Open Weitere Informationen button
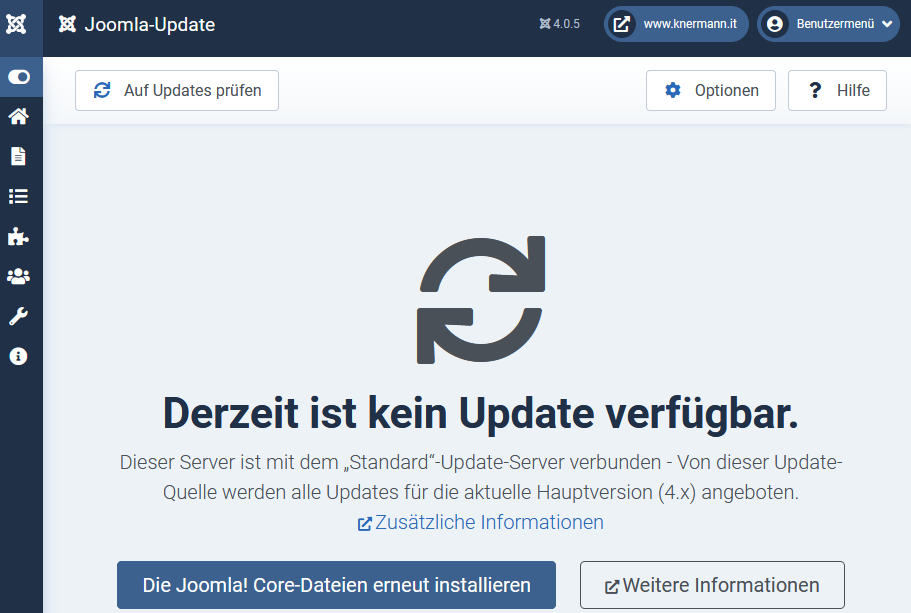The height and width of the screenshot is (613, 911). click(712, 585)
